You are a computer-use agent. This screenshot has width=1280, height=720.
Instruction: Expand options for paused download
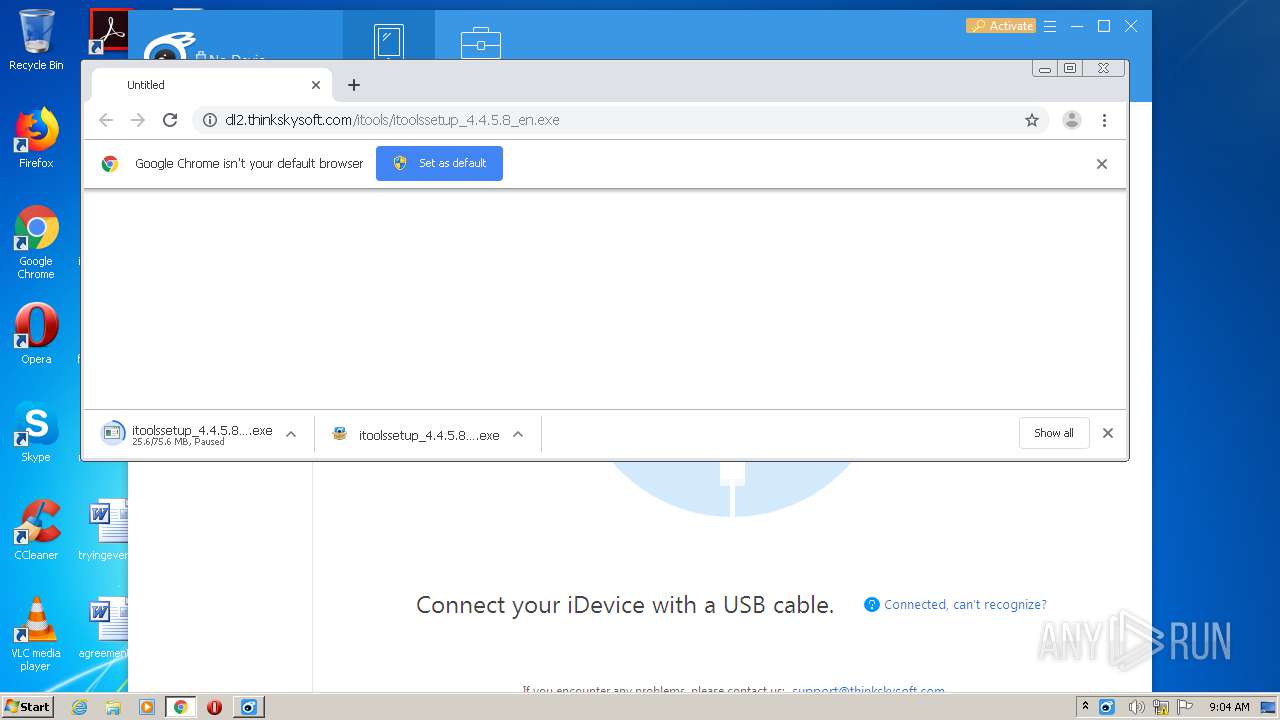coord(291,434)
